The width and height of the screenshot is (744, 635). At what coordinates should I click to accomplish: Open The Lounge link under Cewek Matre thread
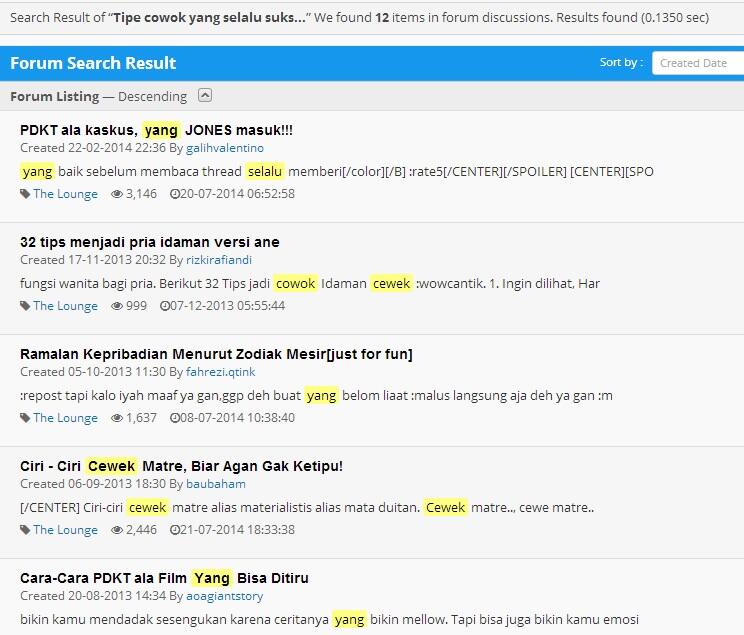point(65,530)
